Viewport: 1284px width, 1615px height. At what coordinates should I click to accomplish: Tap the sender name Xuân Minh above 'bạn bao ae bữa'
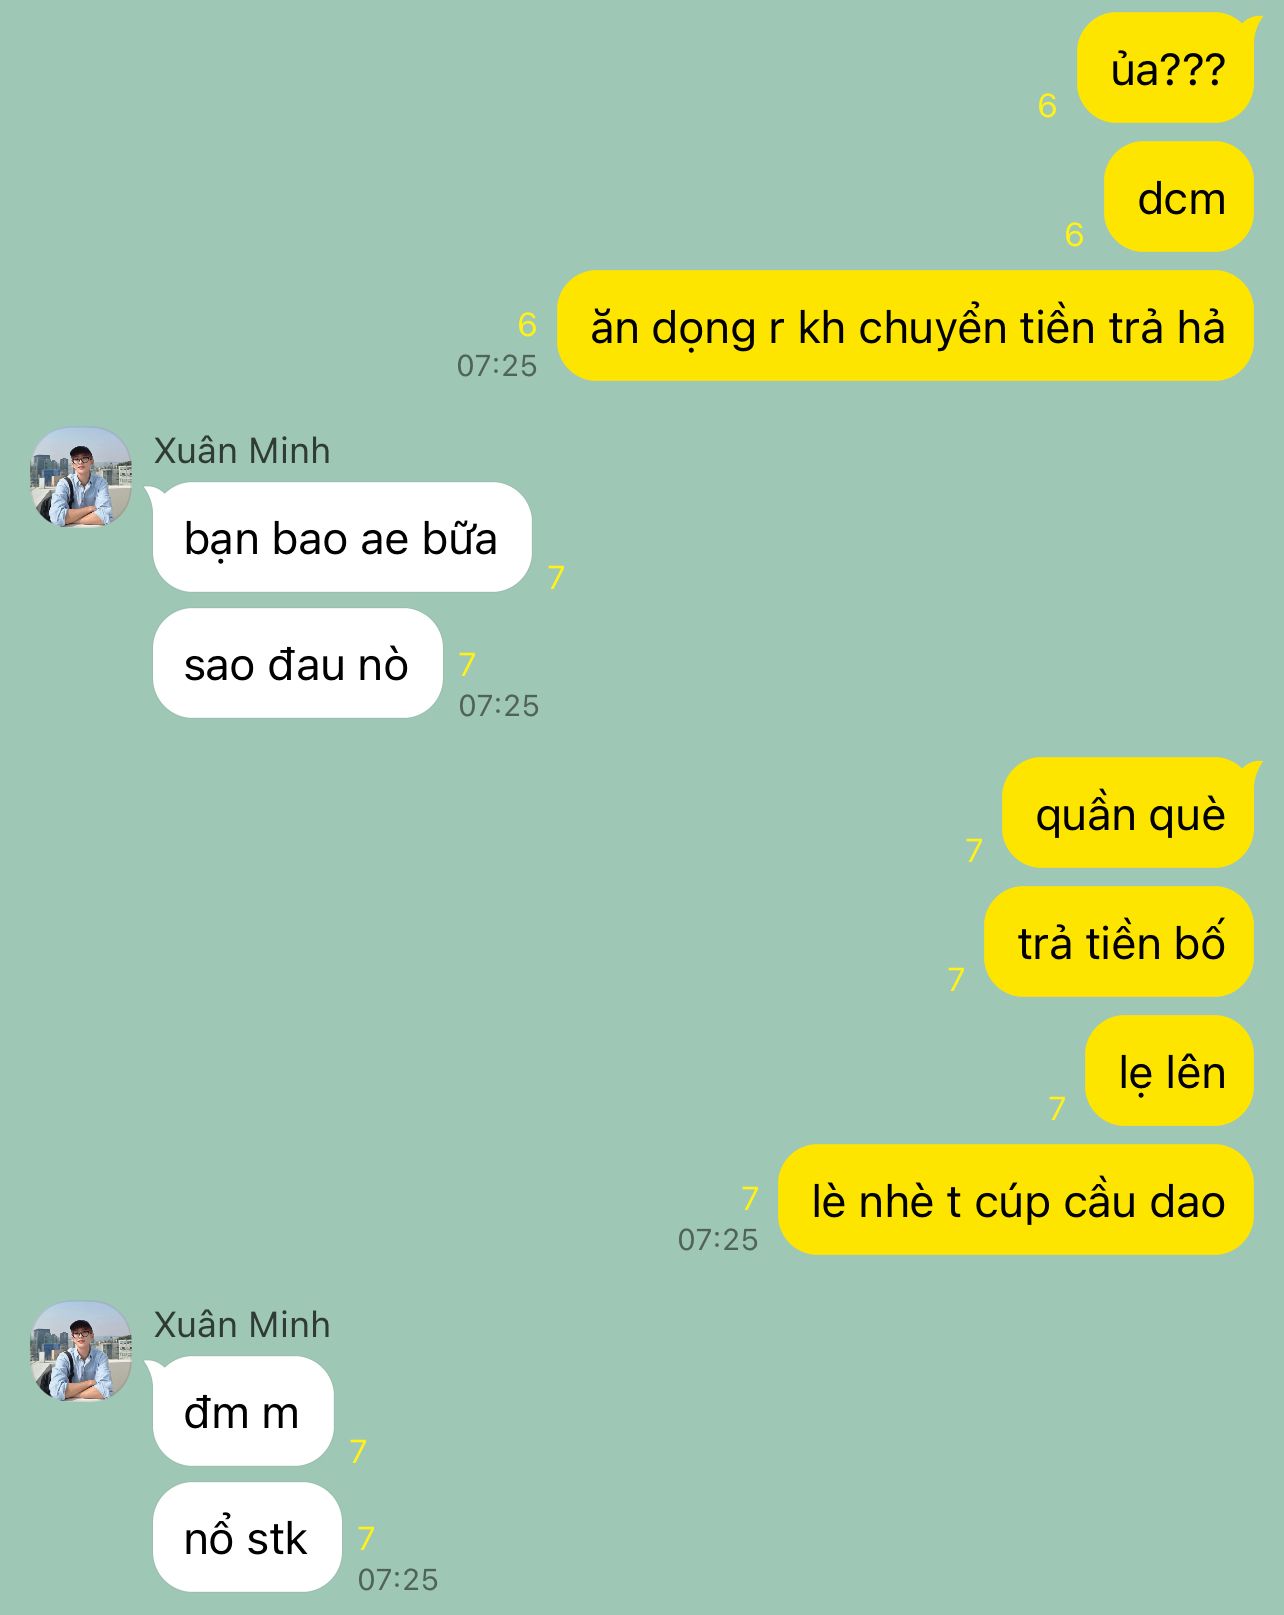[242, 451]
